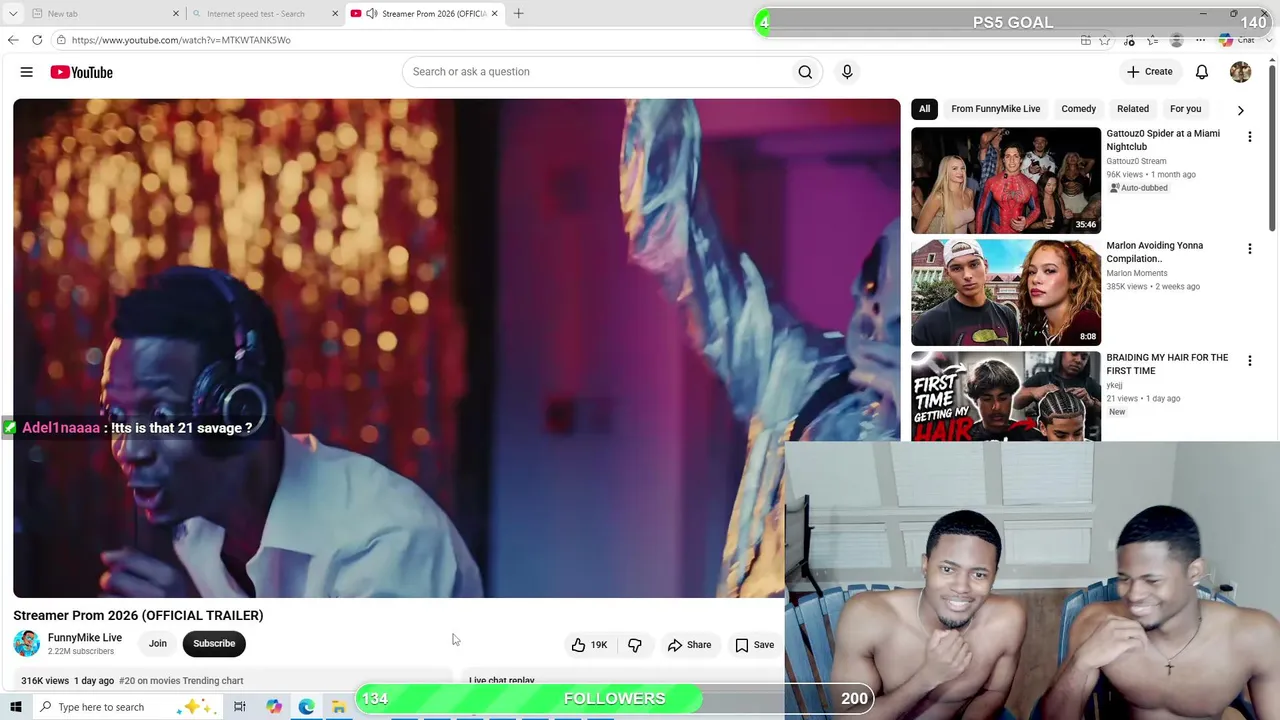Image resolution: width=1280 pixels, height=720 pixels.
Task: Go to YouTube home via logo
Action: [82, 72]
